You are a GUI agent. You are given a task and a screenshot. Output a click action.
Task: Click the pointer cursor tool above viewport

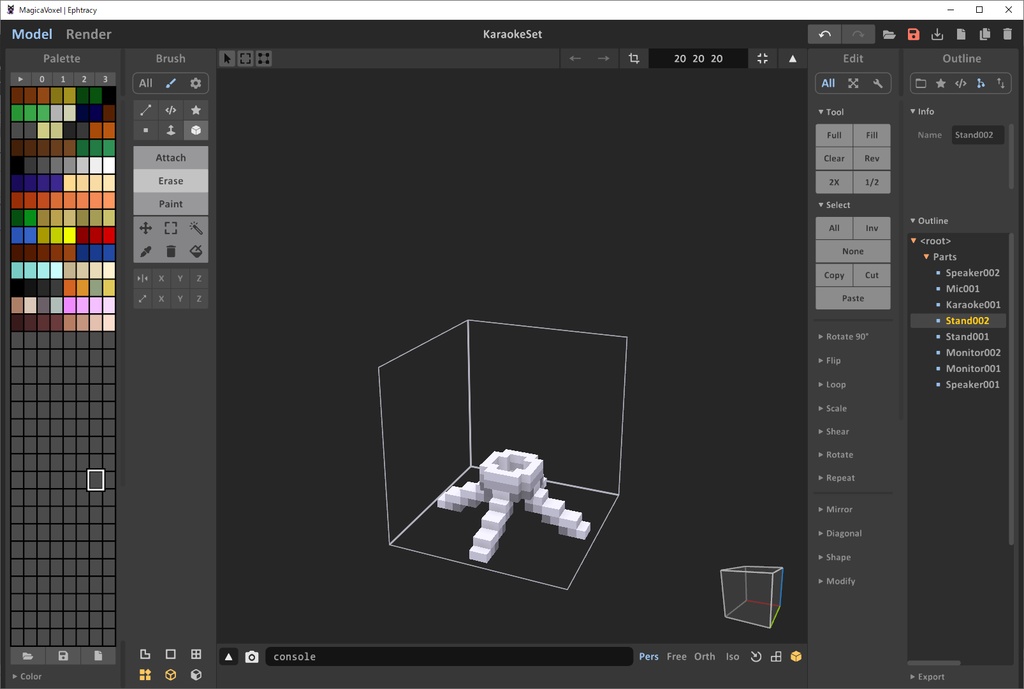(227, 58)
